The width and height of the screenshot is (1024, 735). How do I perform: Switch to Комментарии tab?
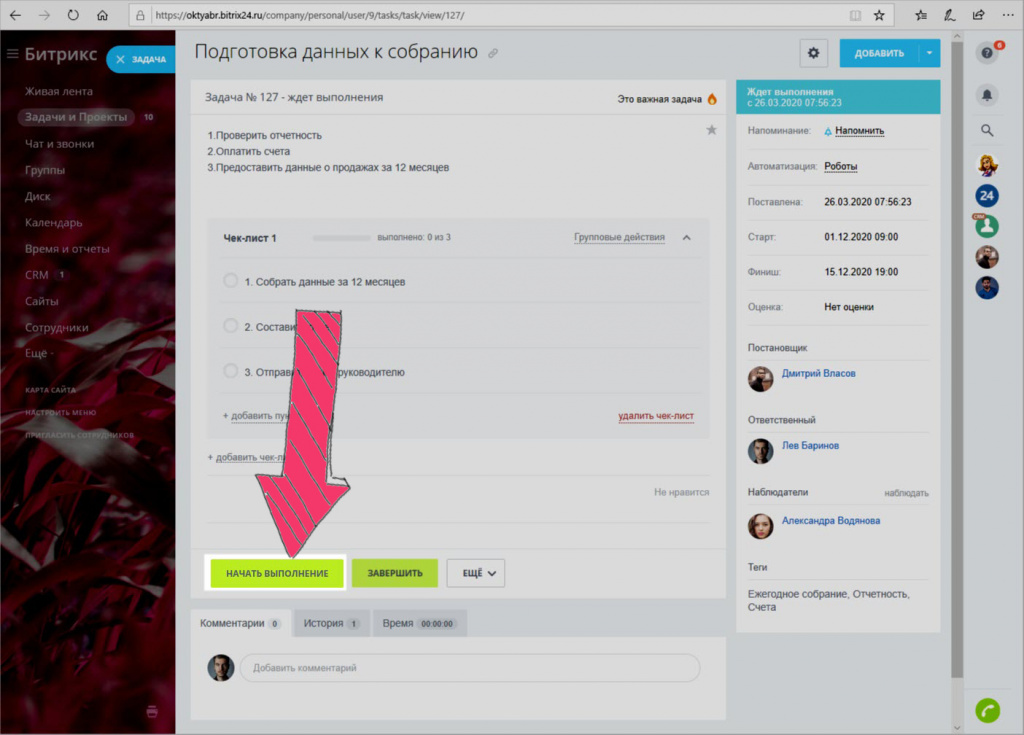point(240,623)
